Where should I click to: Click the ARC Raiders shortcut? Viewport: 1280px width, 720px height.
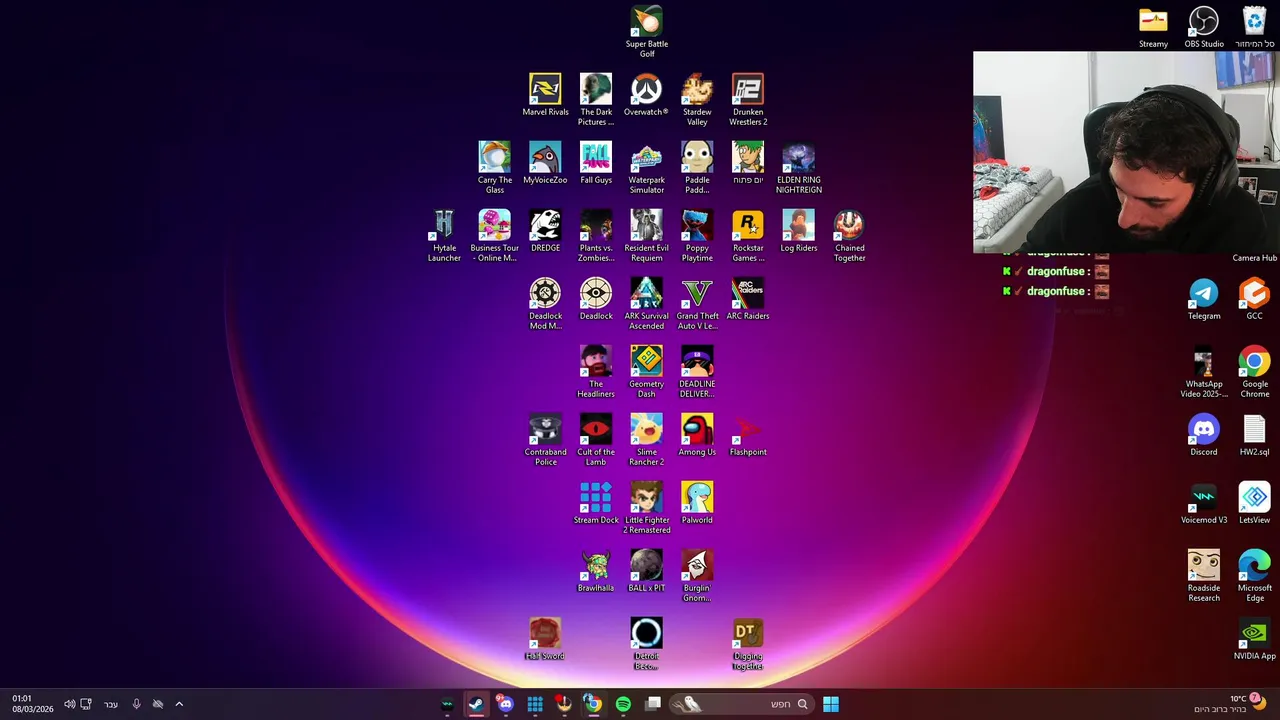click(748, 299)
